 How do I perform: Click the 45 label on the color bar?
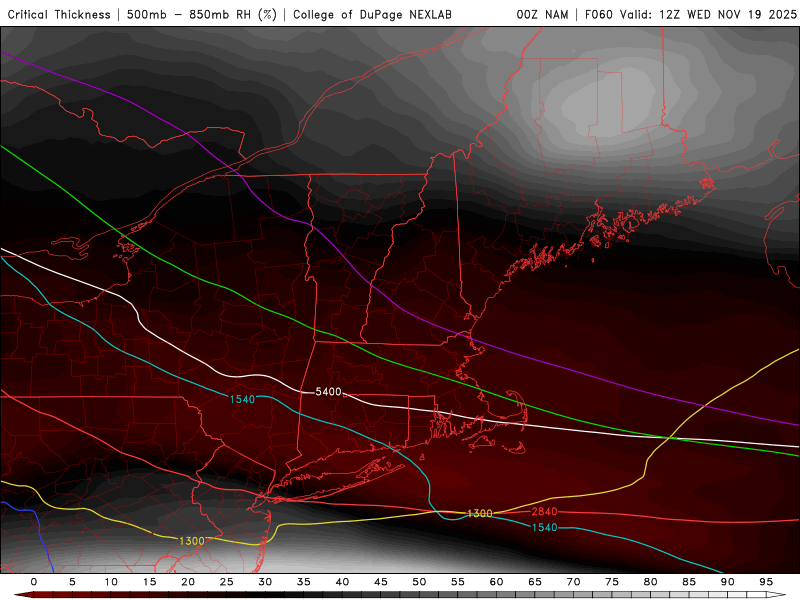pos(381,582)
